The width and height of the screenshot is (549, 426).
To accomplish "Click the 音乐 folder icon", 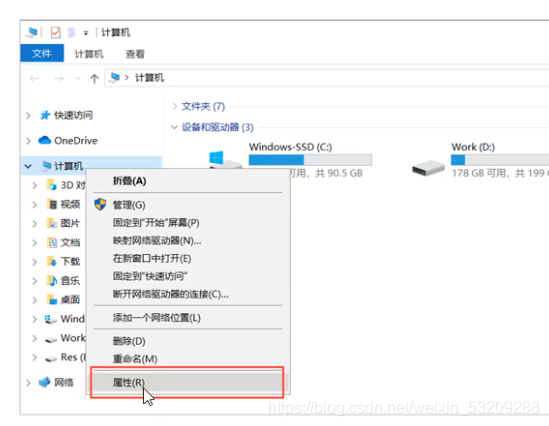I will 52,280.
